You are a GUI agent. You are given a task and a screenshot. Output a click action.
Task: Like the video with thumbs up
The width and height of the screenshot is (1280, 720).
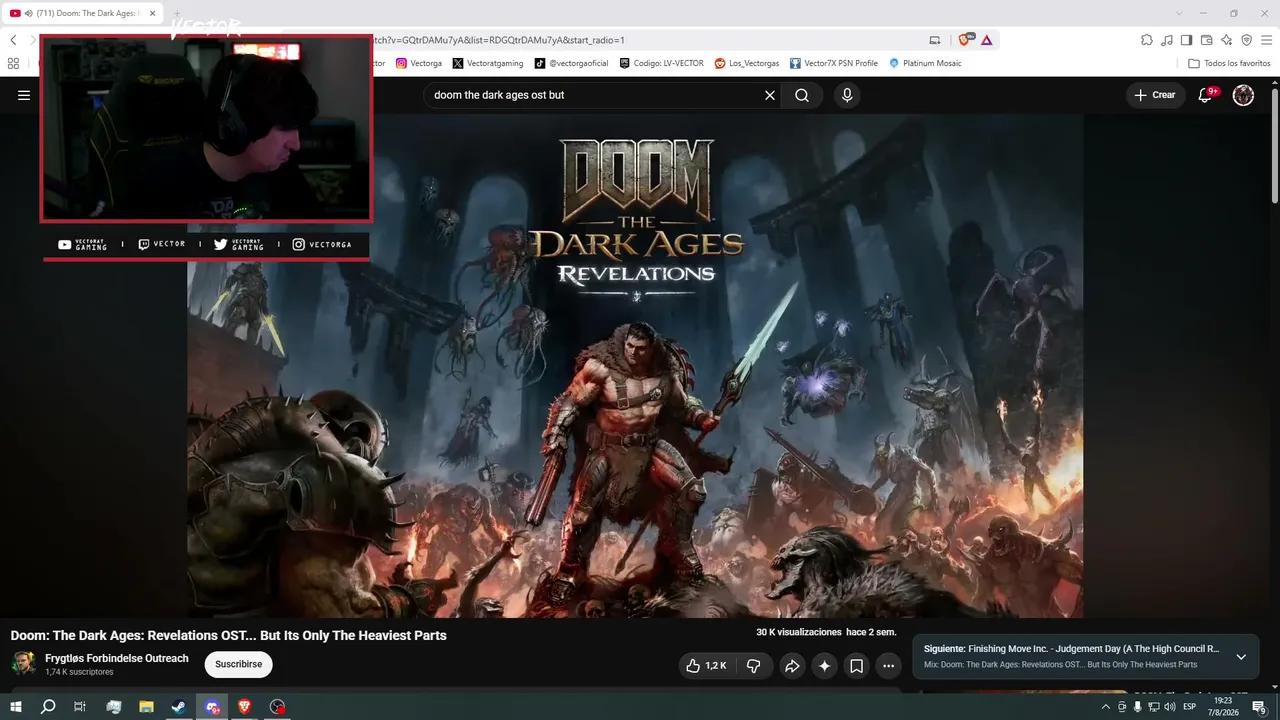point(706,666)
